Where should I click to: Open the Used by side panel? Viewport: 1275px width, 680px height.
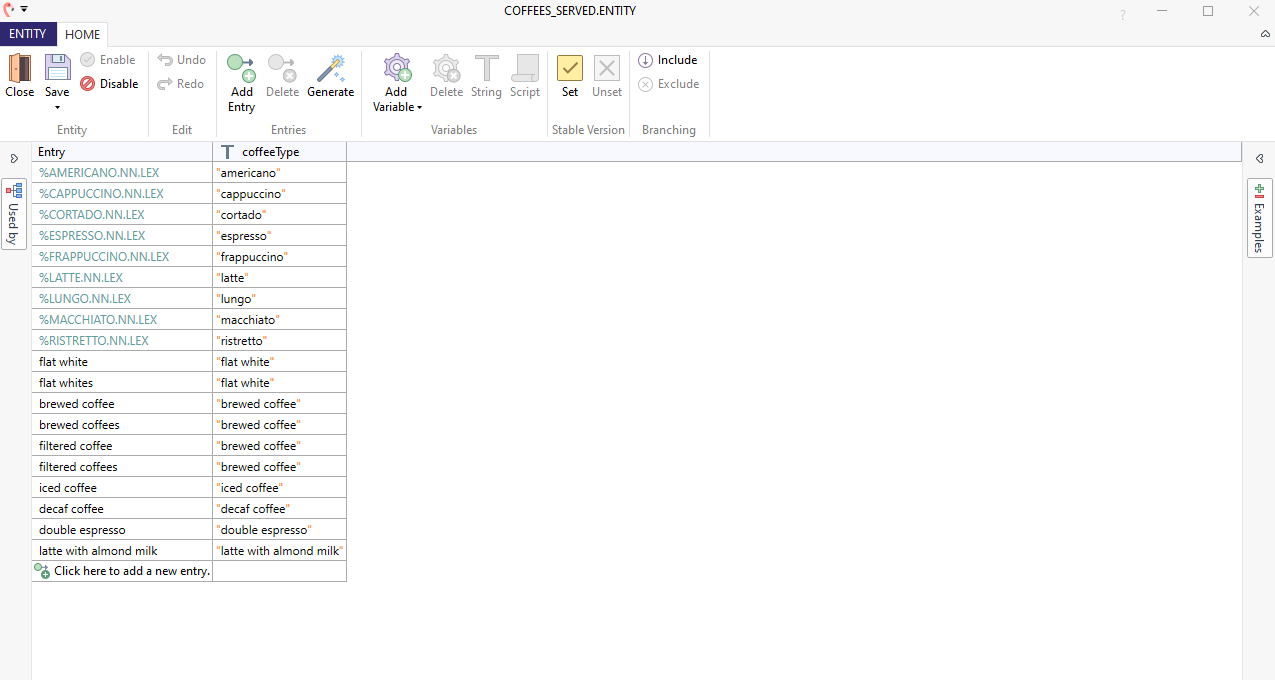pos(14,214)
